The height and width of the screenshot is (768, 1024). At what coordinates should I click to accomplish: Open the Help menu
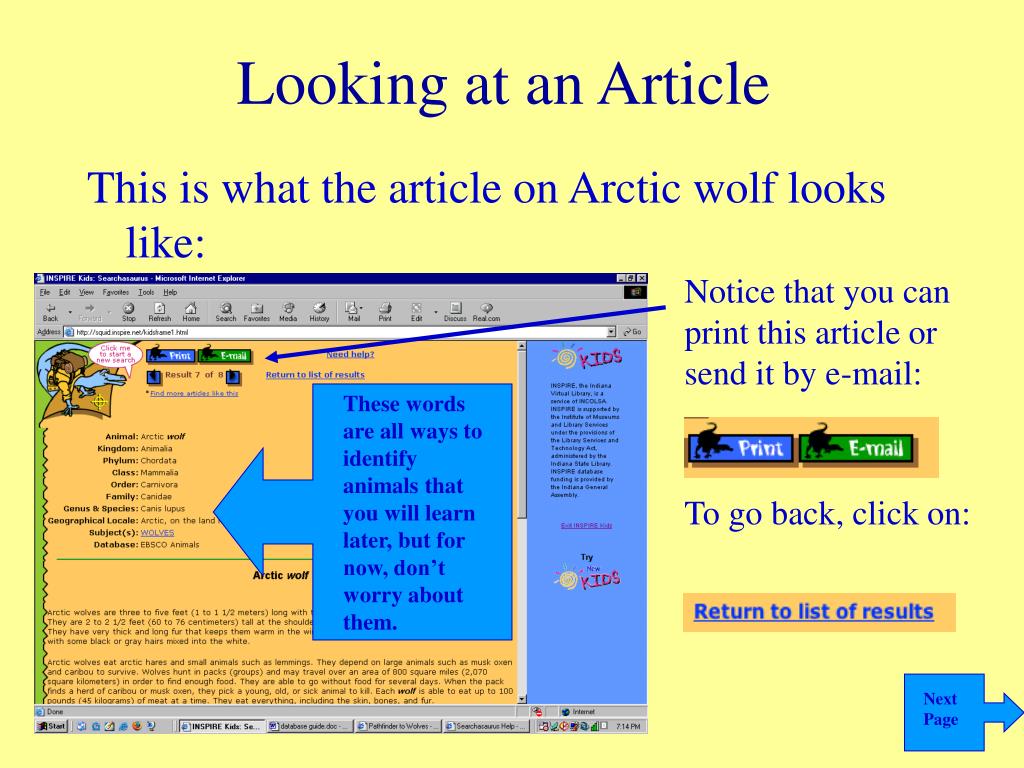170,292
